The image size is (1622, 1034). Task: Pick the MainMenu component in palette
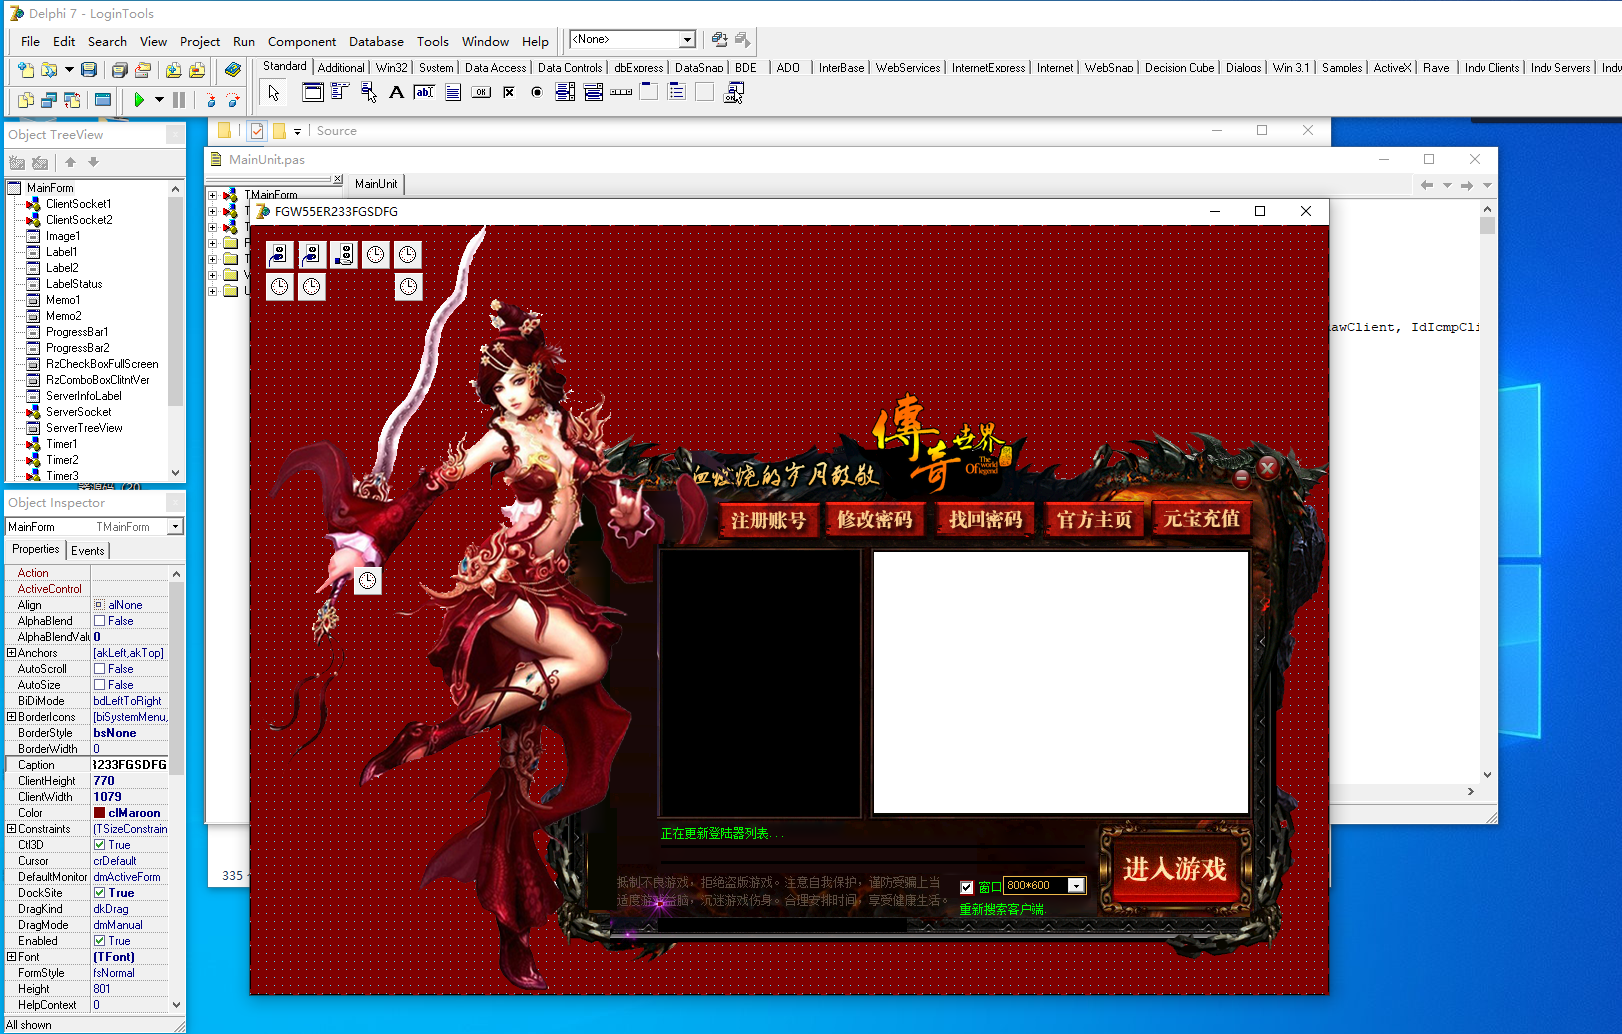coord(341,93)
